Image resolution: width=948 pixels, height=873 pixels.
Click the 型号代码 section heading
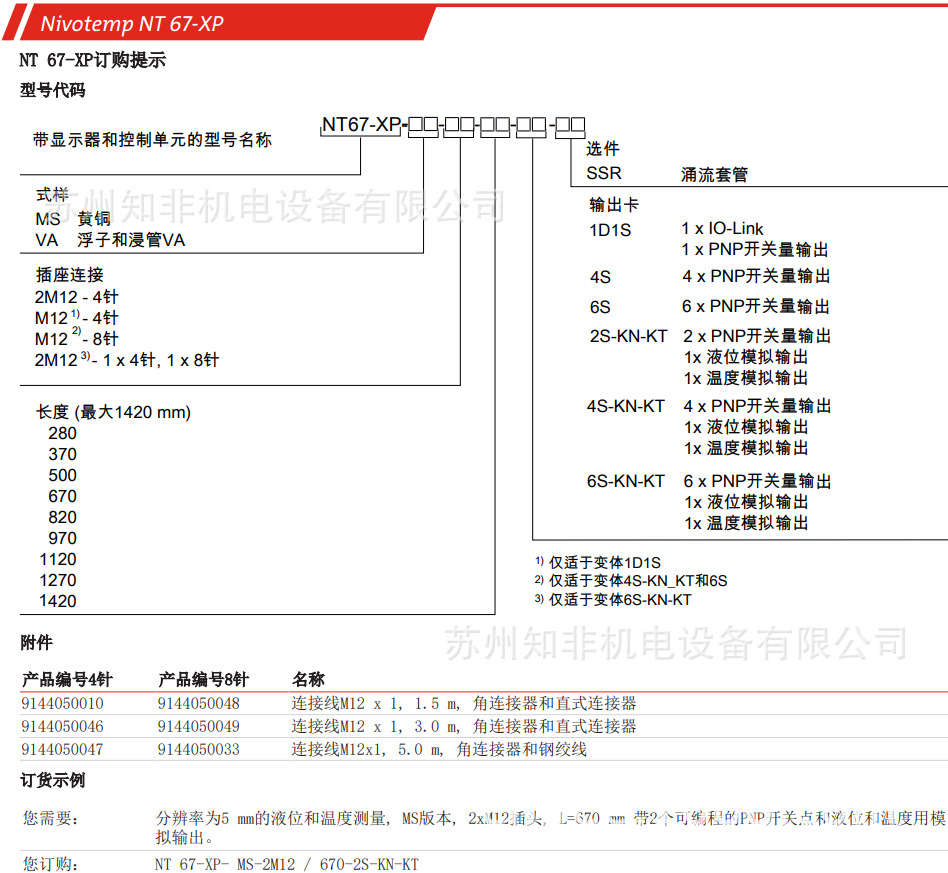tap(53, 90)
